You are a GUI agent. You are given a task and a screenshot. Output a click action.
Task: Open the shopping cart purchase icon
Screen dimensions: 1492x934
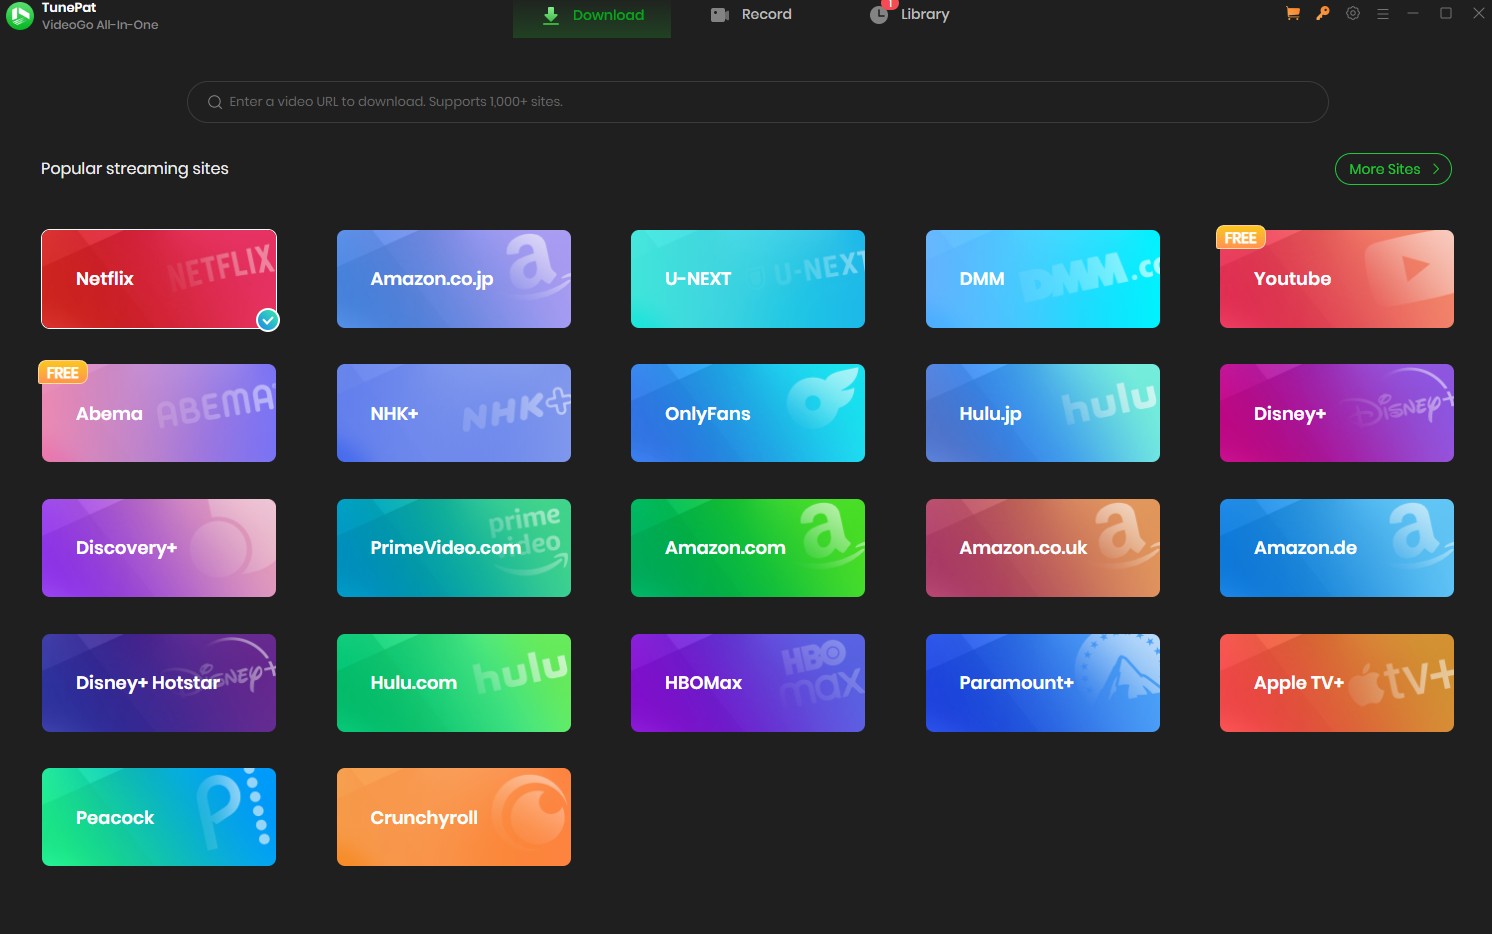(1292, 14)
